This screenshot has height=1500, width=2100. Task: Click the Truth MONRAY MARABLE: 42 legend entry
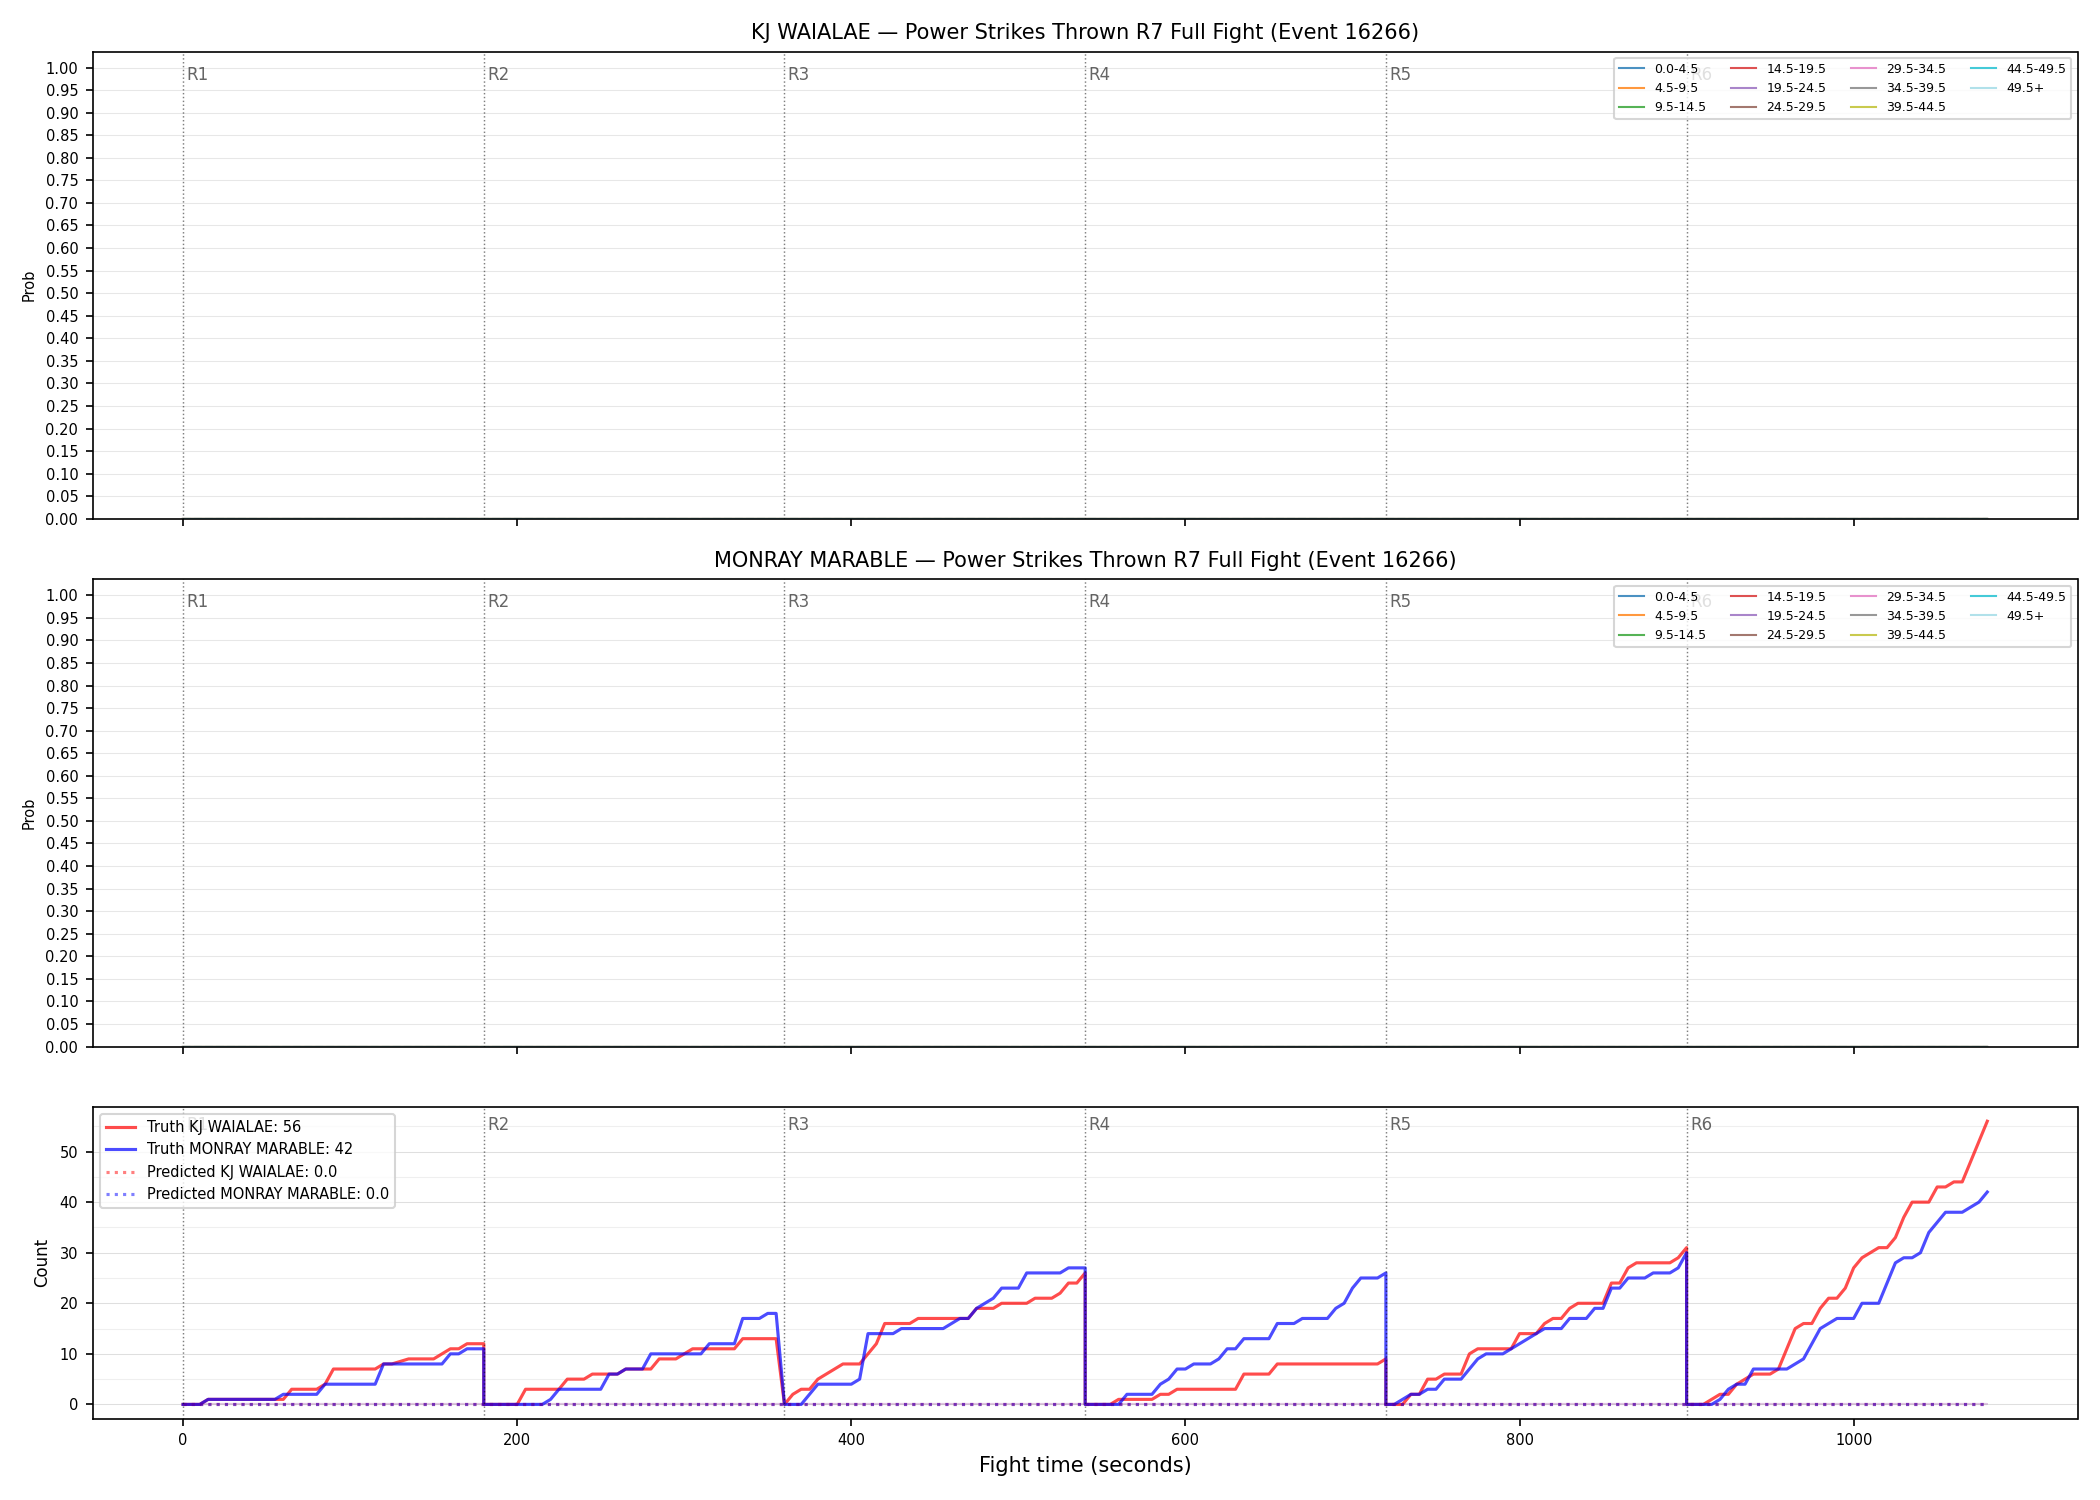tap(229, 1149)
